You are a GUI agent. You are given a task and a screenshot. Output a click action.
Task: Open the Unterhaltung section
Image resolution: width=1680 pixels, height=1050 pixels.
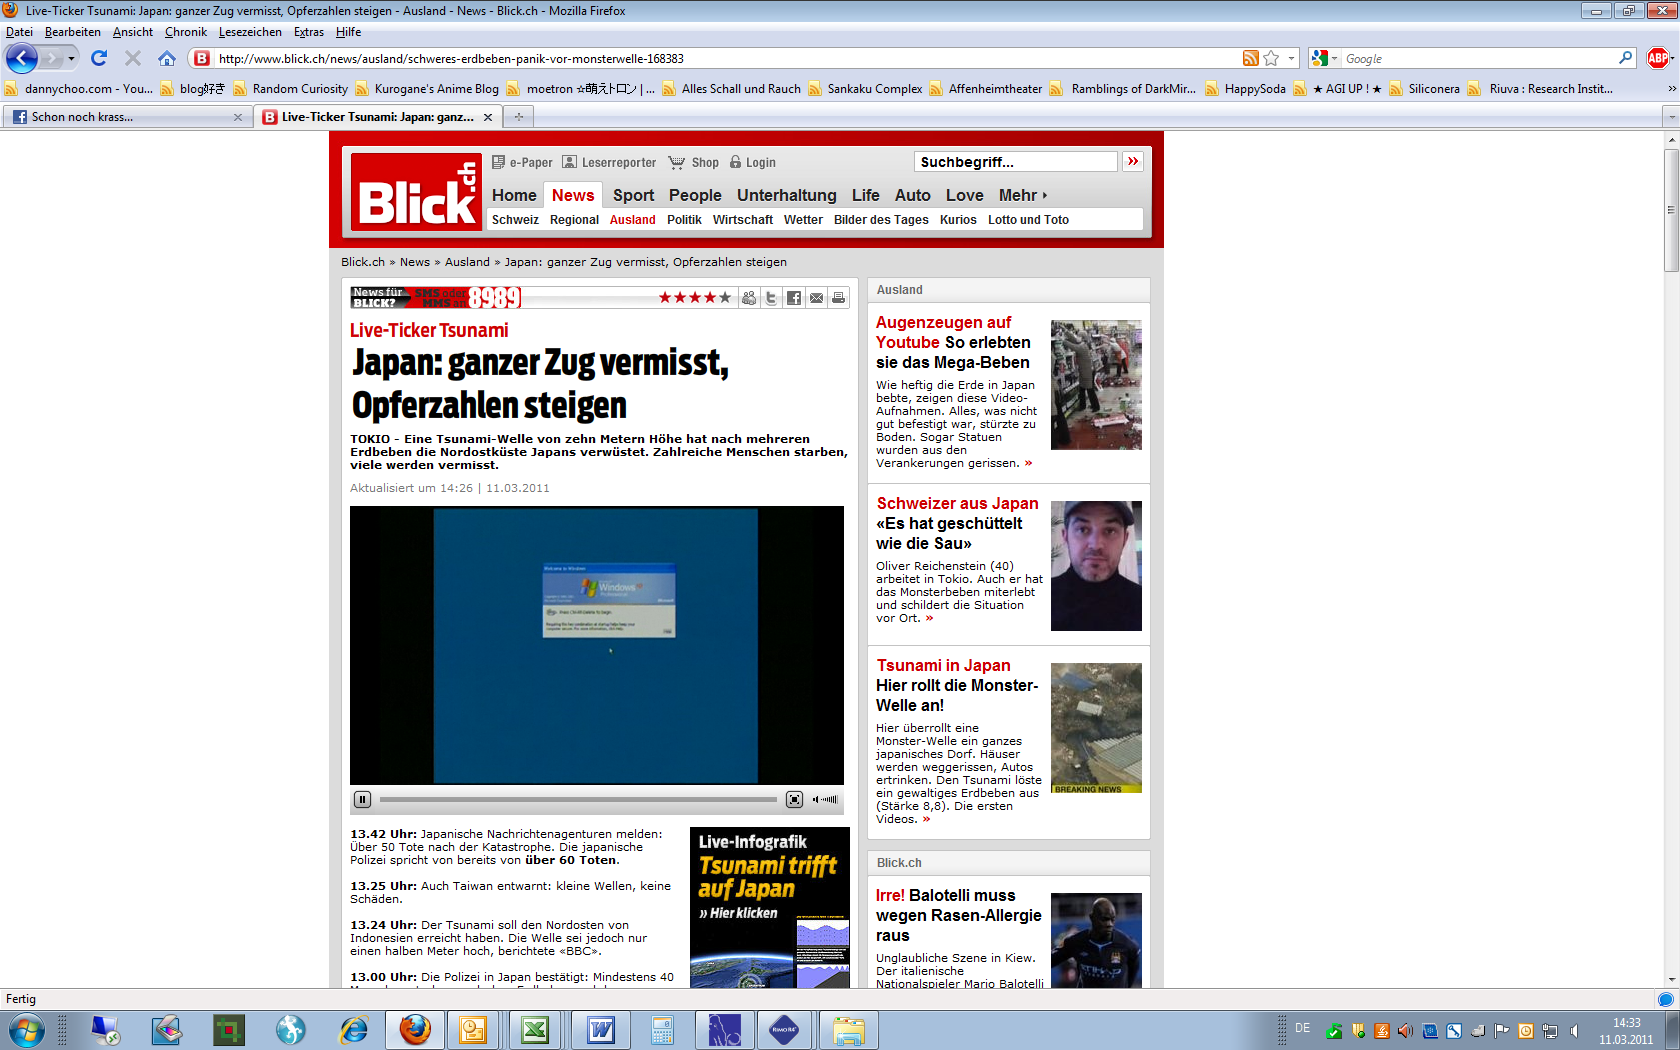786,195
